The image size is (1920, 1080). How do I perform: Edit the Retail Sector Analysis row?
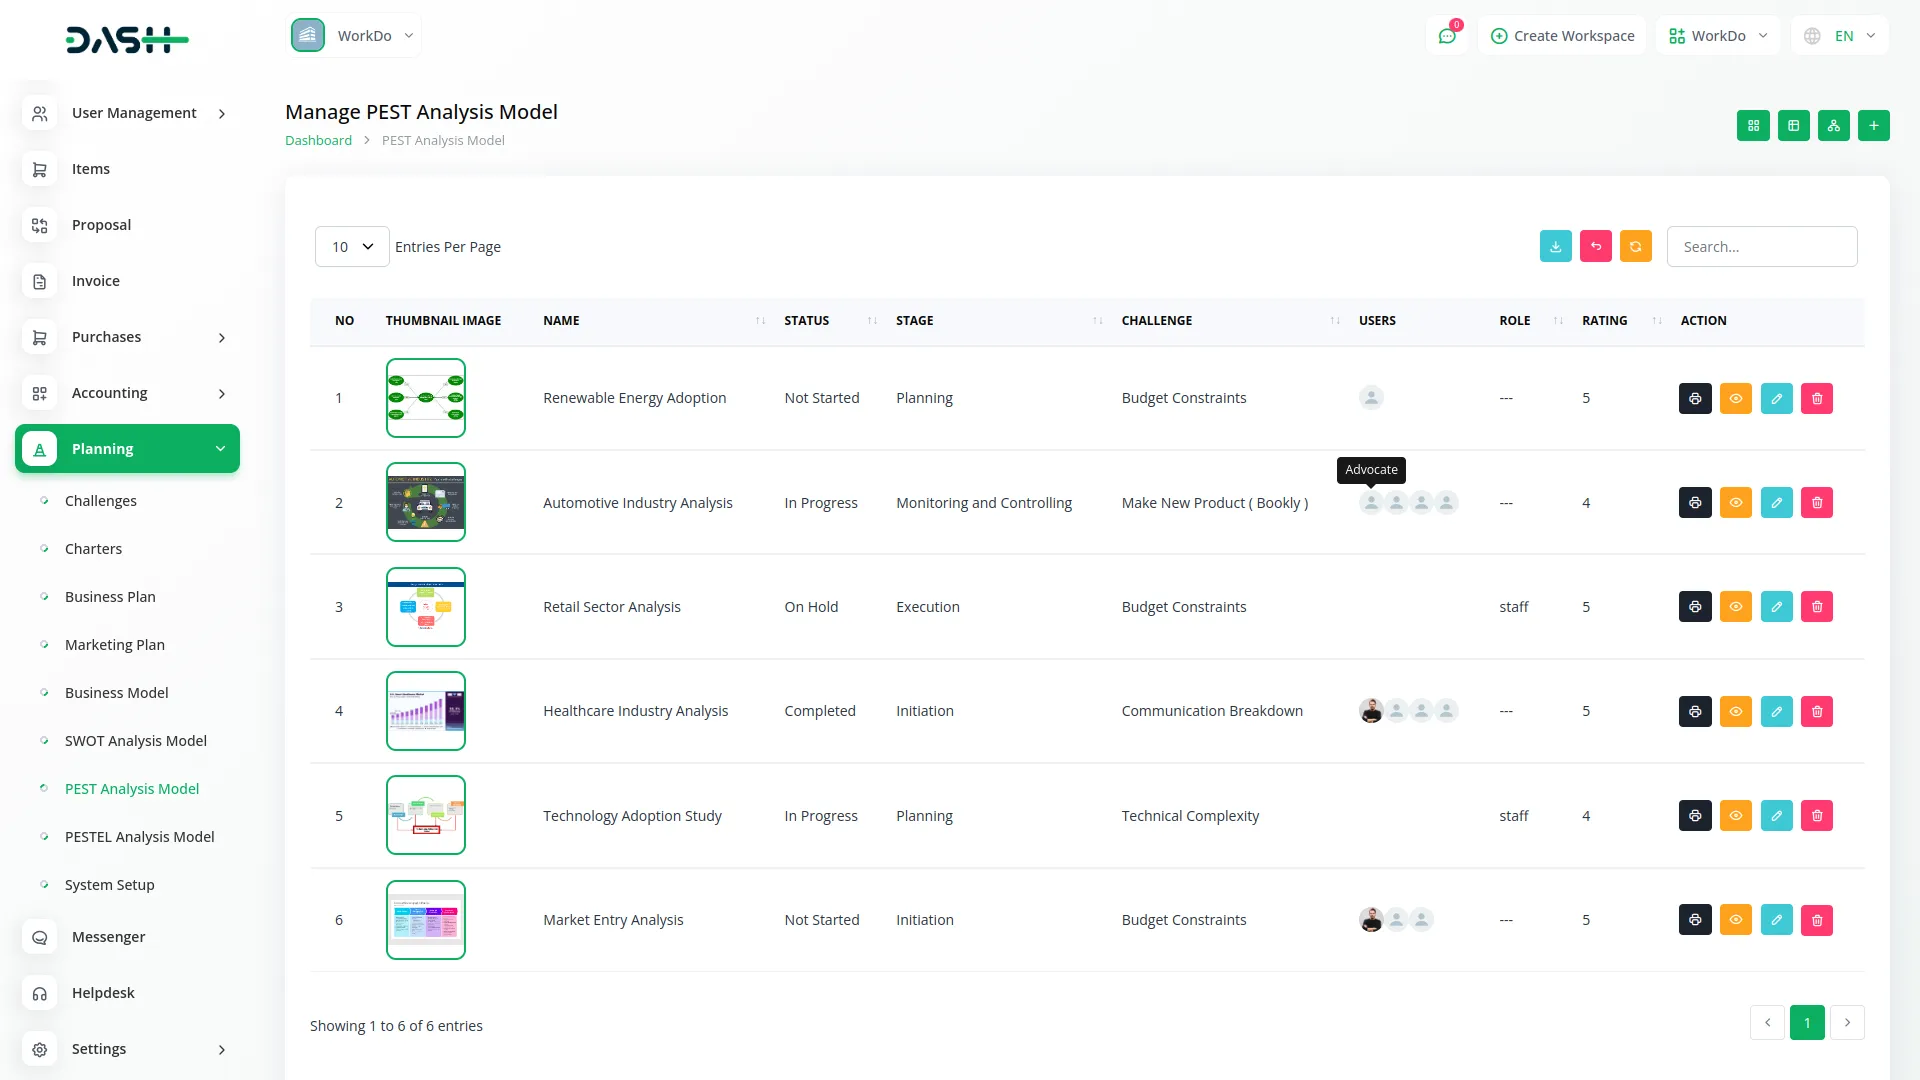1776,607
